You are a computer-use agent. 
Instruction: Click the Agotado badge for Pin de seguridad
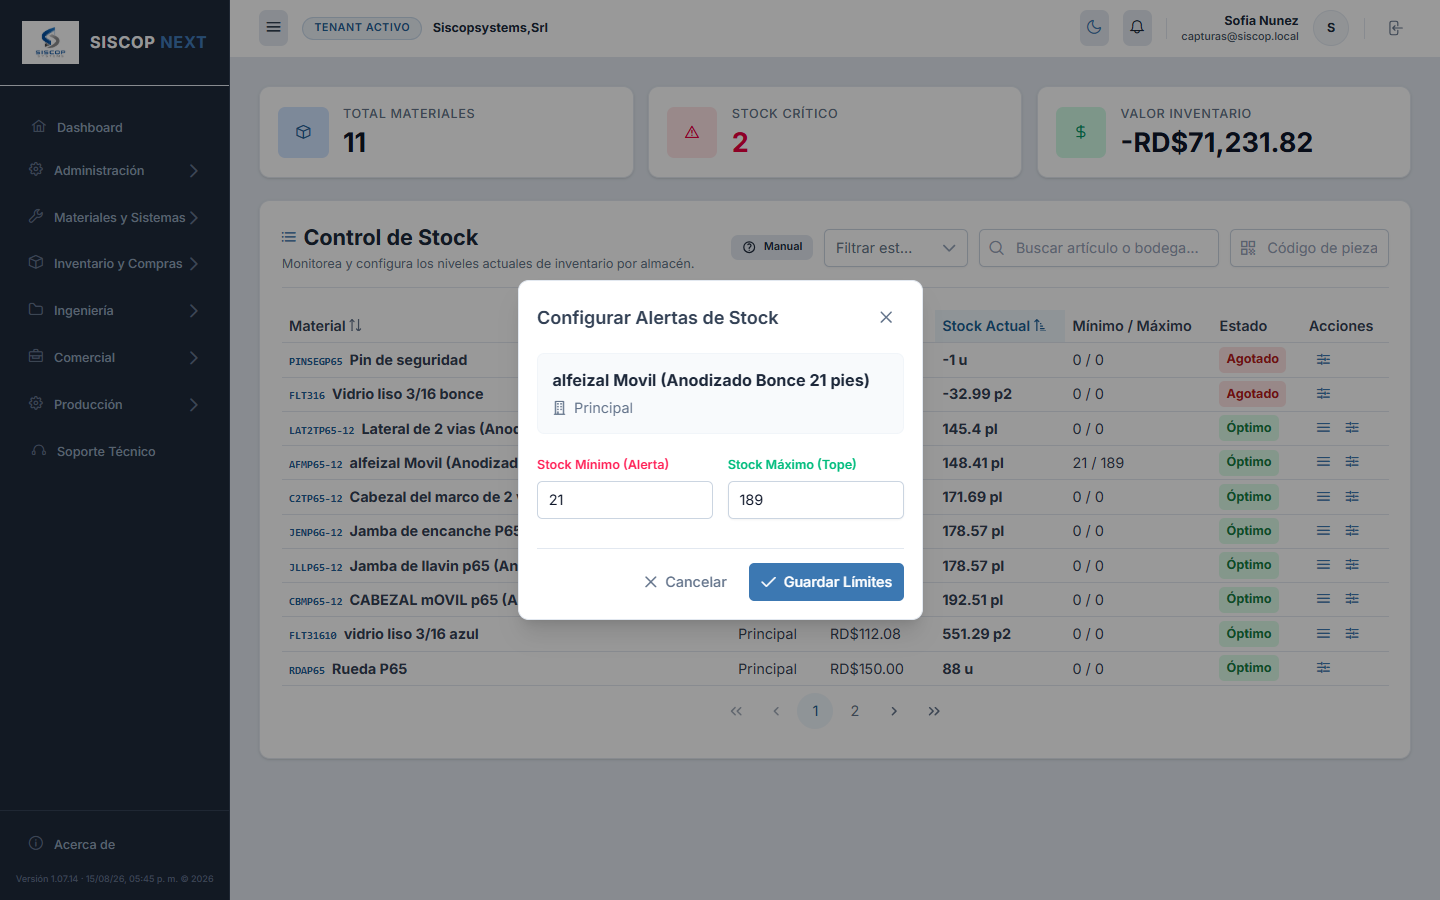[1252, 359]
